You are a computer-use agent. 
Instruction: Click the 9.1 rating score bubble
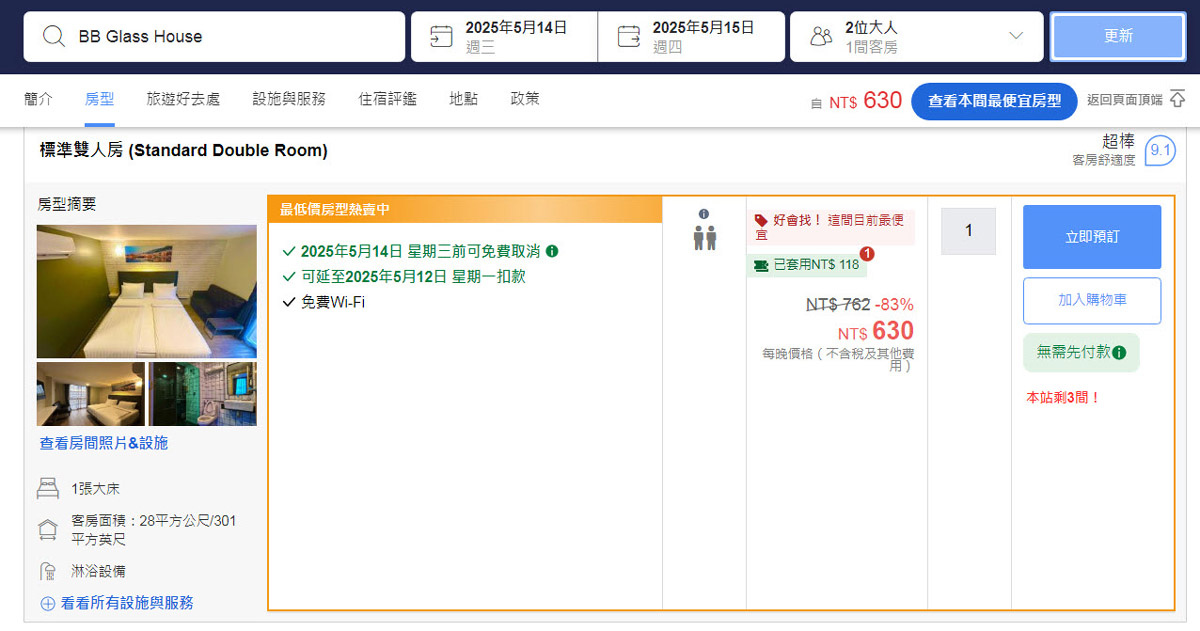1160,151
